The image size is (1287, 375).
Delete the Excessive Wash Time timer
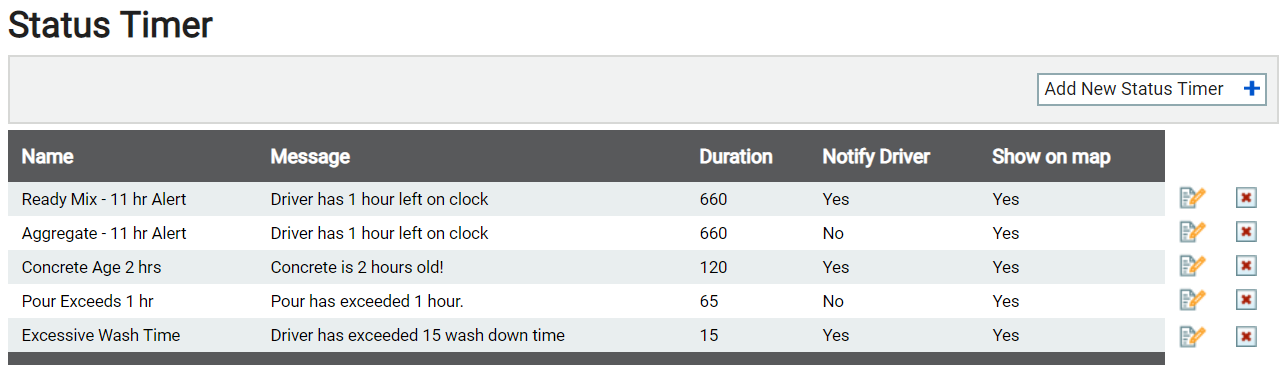[1246, 334]
